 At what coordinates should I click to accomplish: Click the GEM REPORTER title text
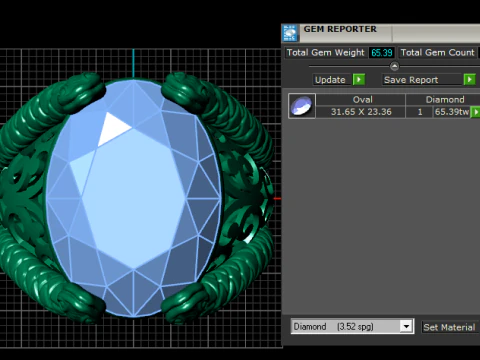coord(340,29)
